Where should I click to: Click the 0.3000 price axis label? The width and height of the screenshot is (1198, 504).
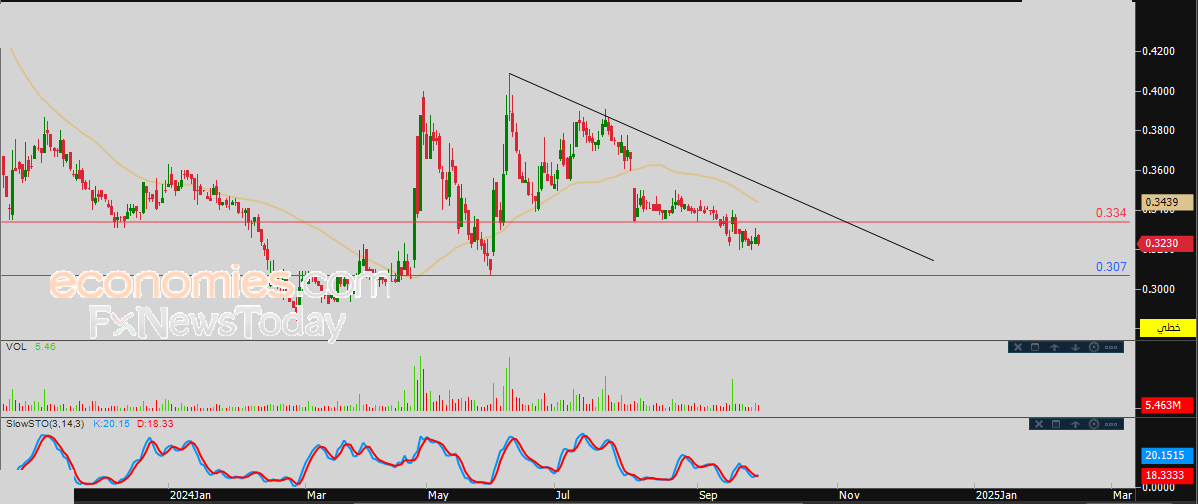click(x=1158, y=289)
